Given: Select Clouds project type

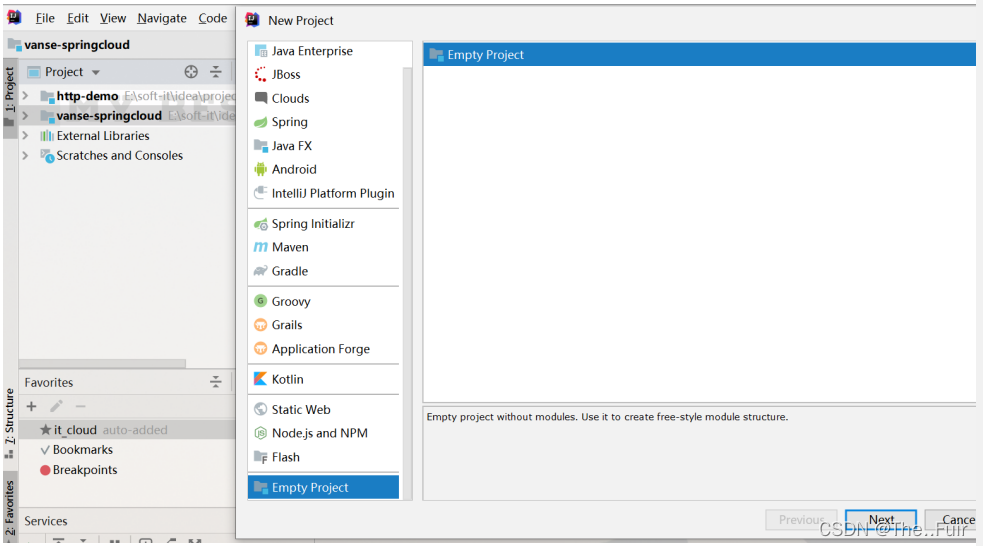Looking at the screenshot, I should coord(323,98).
